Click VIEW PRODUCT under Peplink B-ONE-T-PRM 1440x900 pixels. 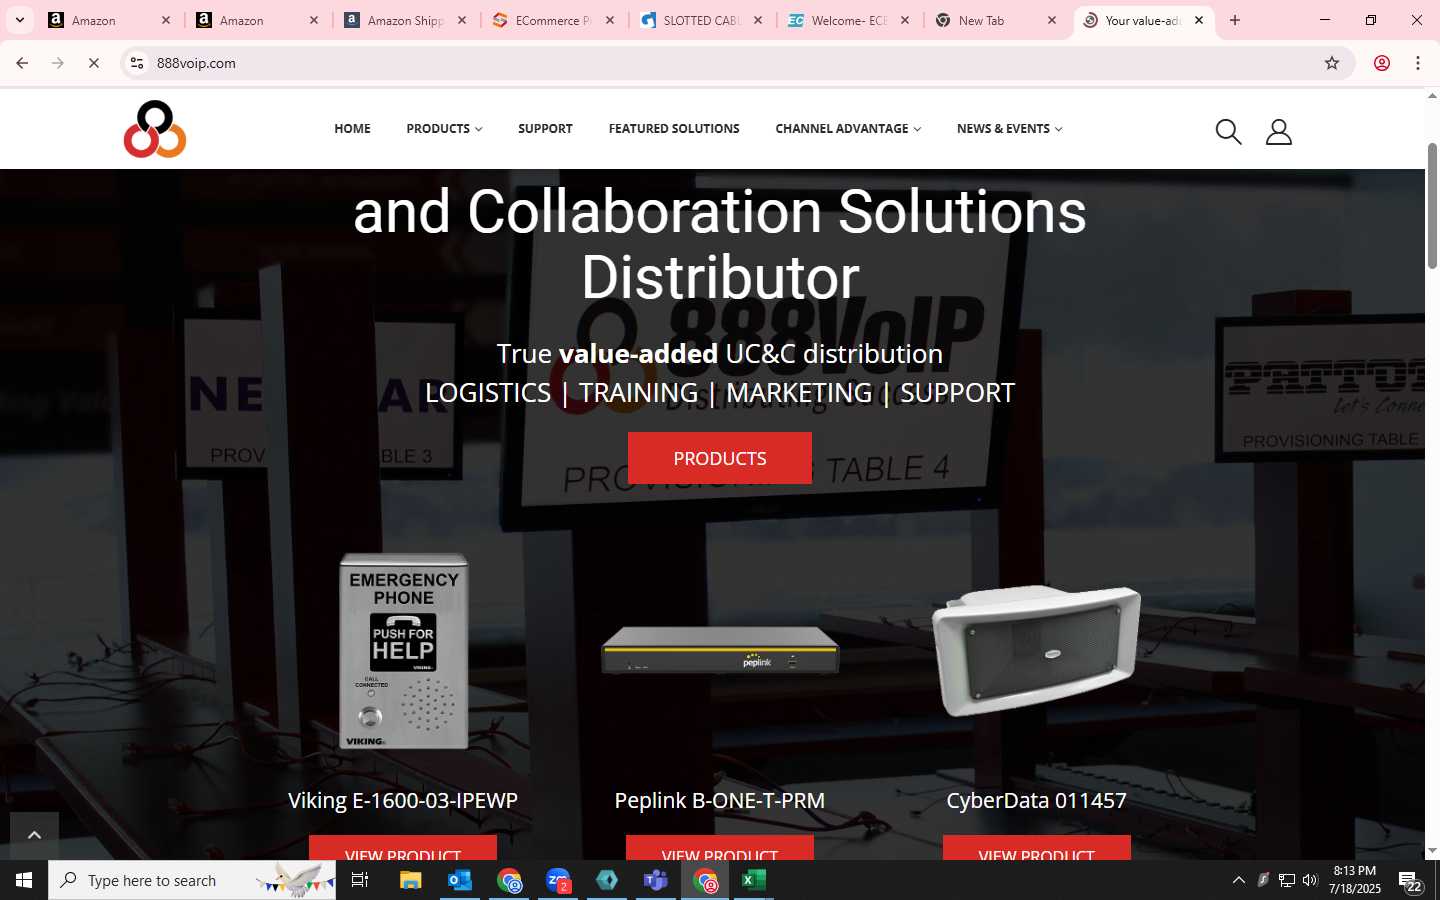pyautogui.click(x=720, y=848)
